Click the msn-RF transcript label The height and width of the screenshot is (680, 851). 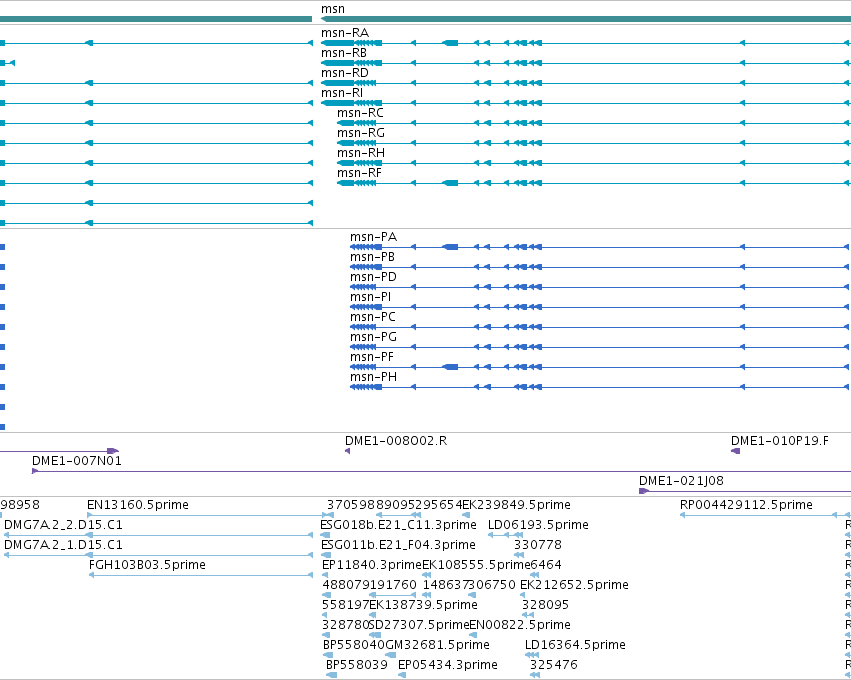click(x=359, y=173)
